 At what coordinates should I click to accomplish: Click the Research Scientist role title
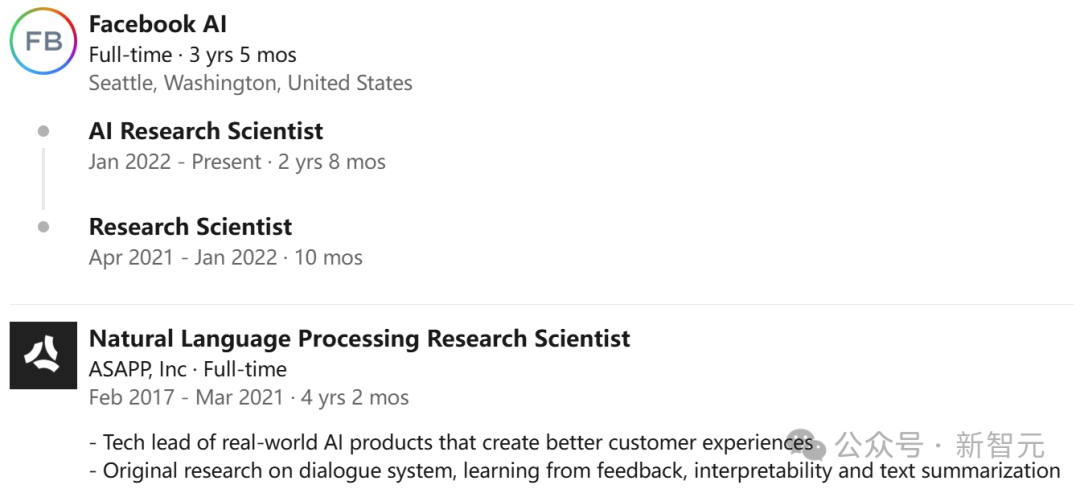[190, 227]
